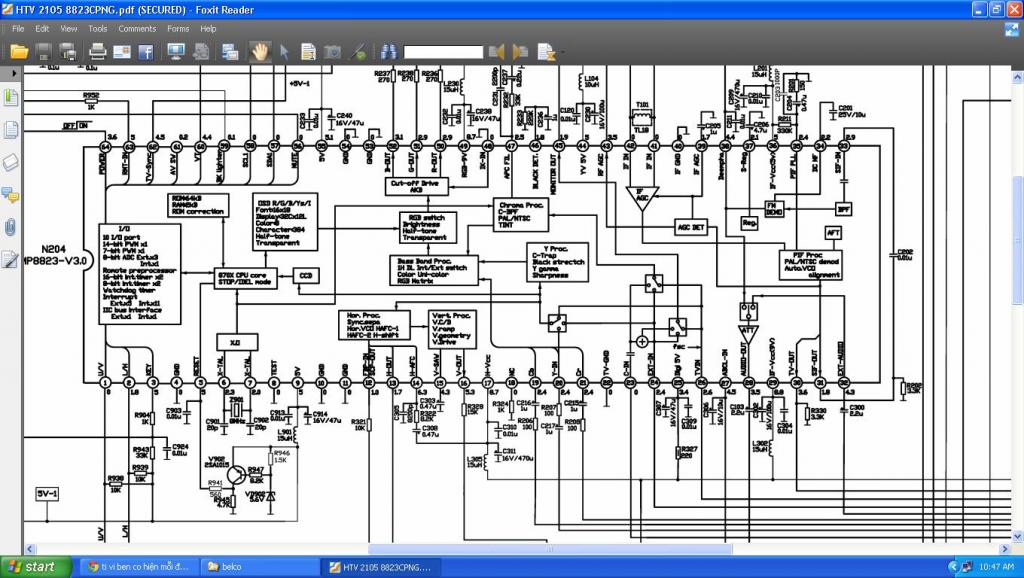1024x578 pixels.
Task: Click the 'AGC DET' block in schematic
Action: pyautogui.click(x=691, y=227)
